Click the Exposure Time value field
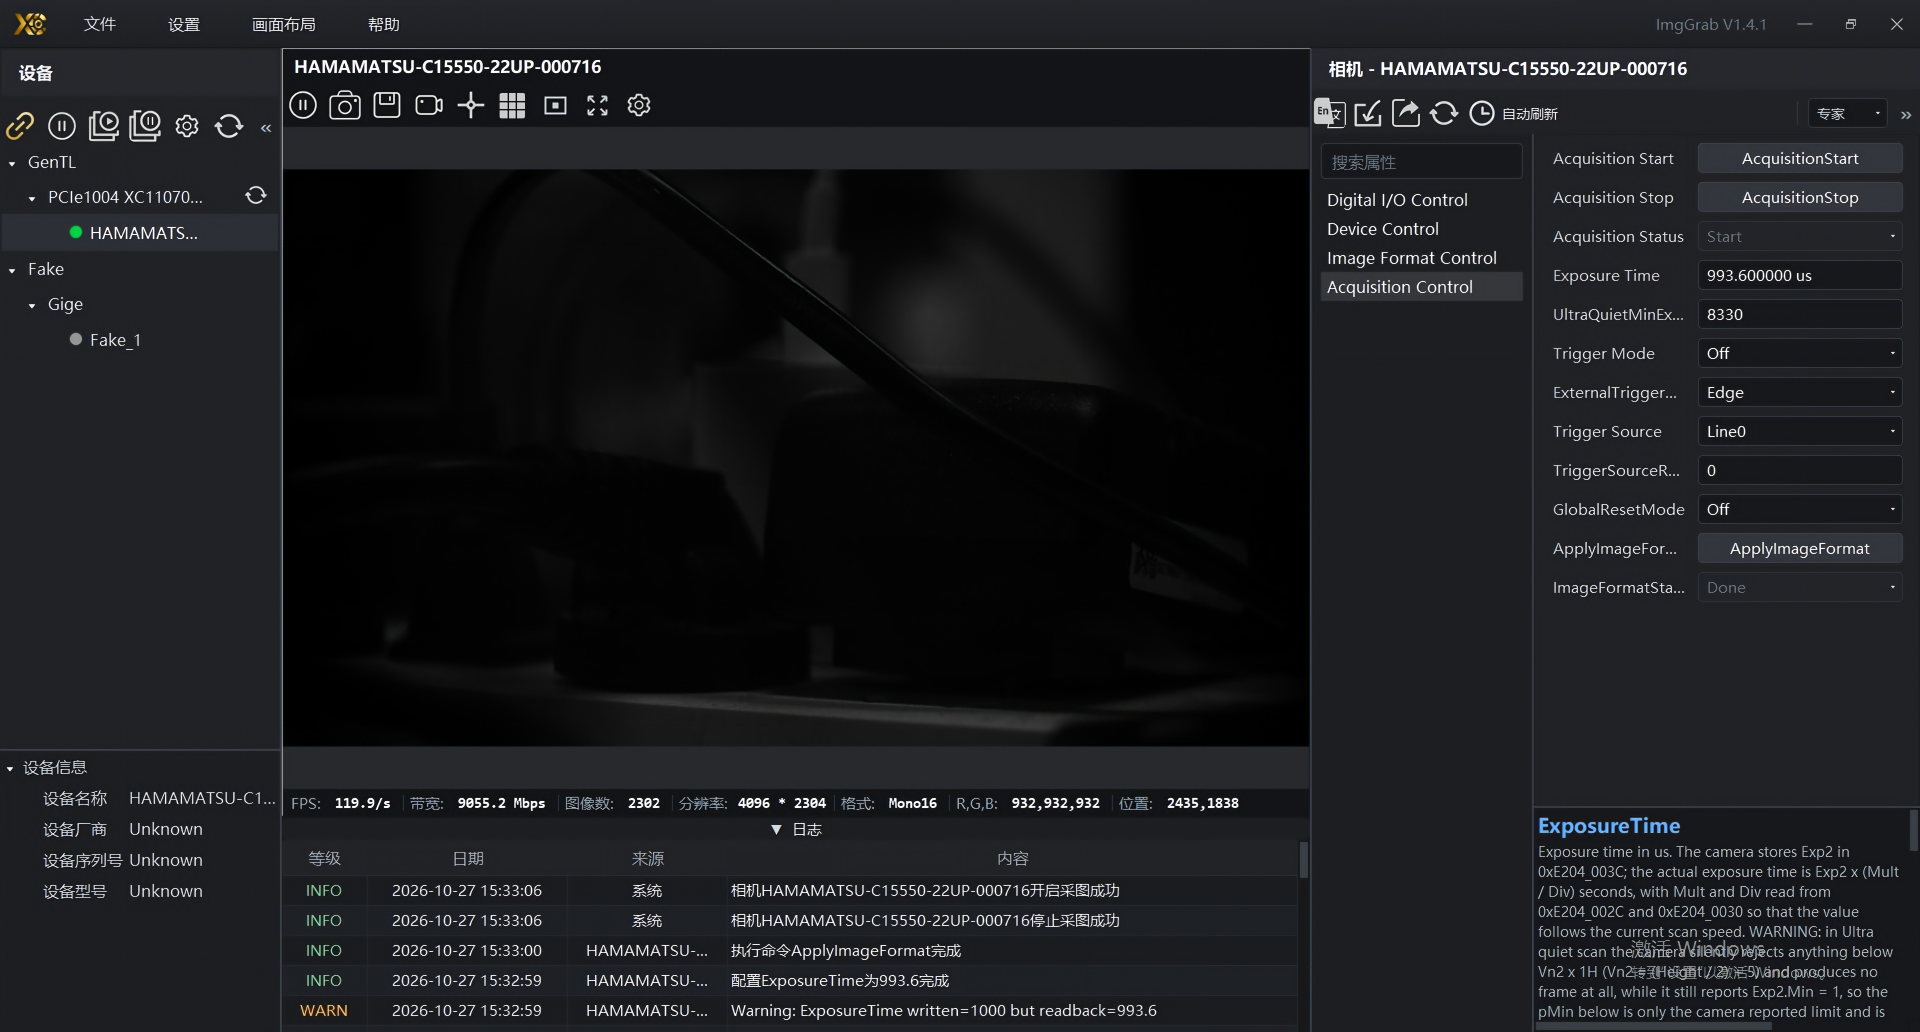Screen dimensions: 1920x1032 [1800, 275]
